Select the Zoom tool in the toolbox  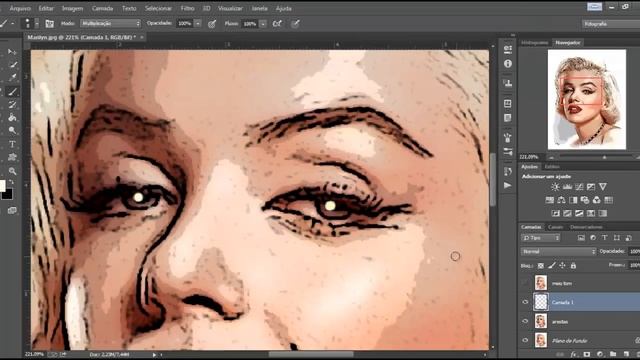[12, 171]
